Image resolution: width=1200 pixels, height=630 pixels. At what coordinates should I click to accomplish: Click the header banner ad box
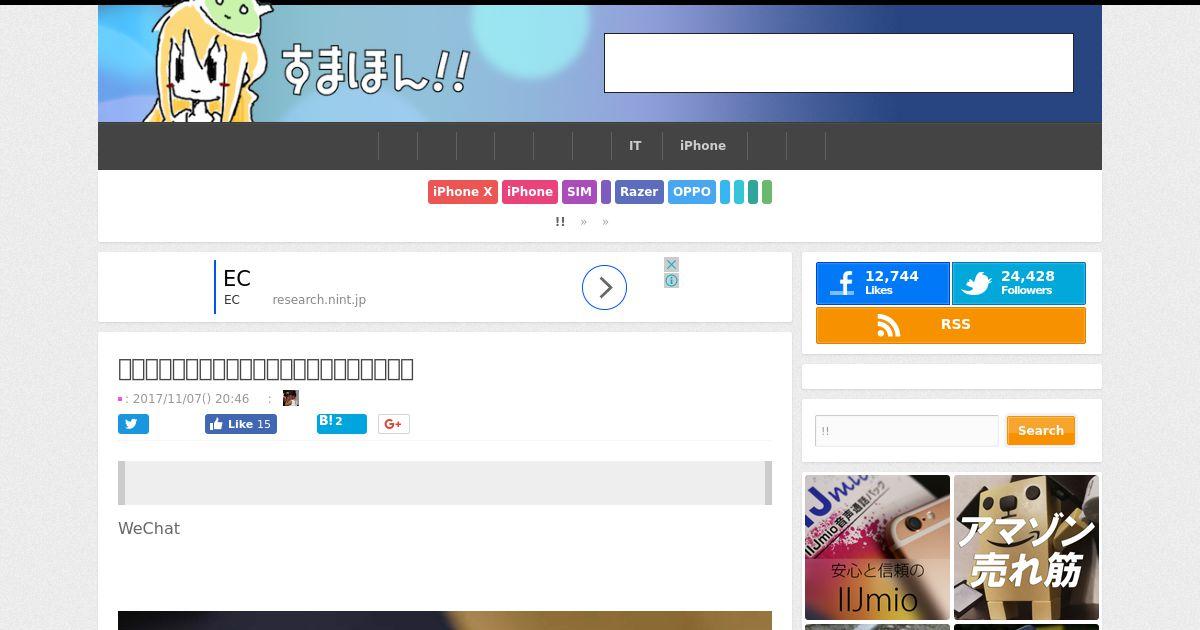(839, 63)
